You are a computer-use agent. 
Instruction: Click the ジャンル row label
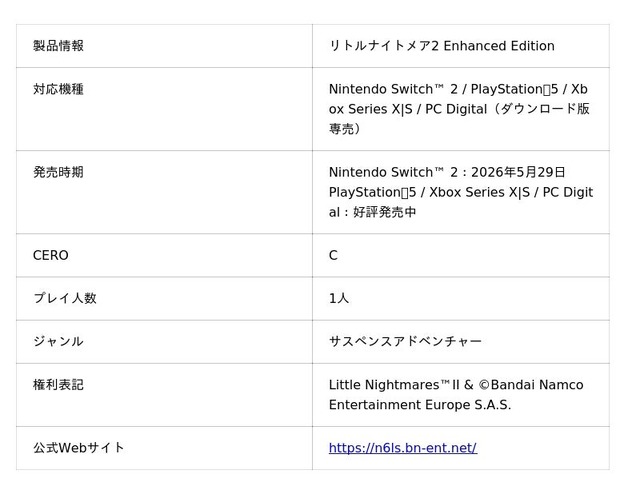click(x=58, y=341)
